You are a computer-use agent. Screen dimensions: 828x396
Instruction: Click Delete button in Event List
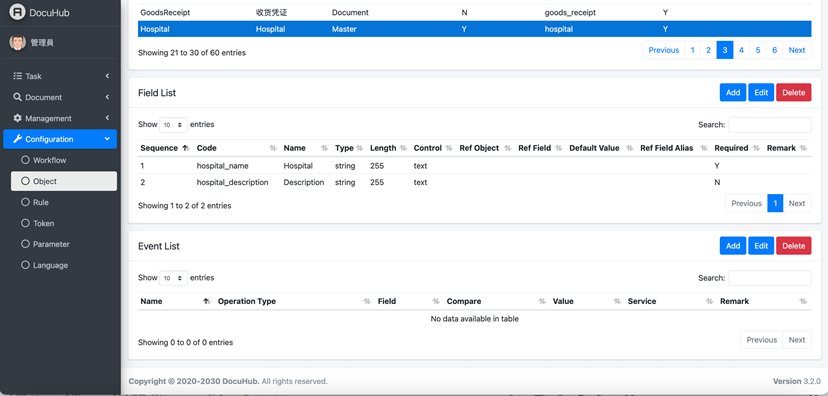point(794,246)
